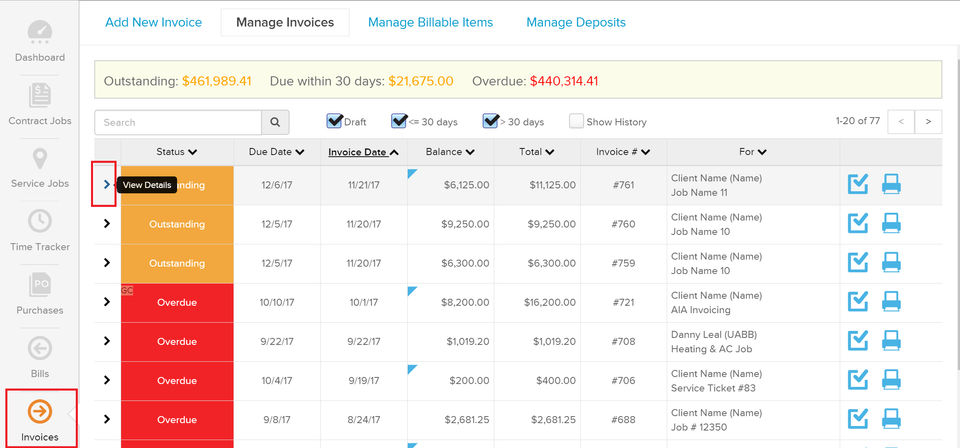960x448 pixels.
Task: Expand details for invoice #759
Action: [x=107, y=263]
